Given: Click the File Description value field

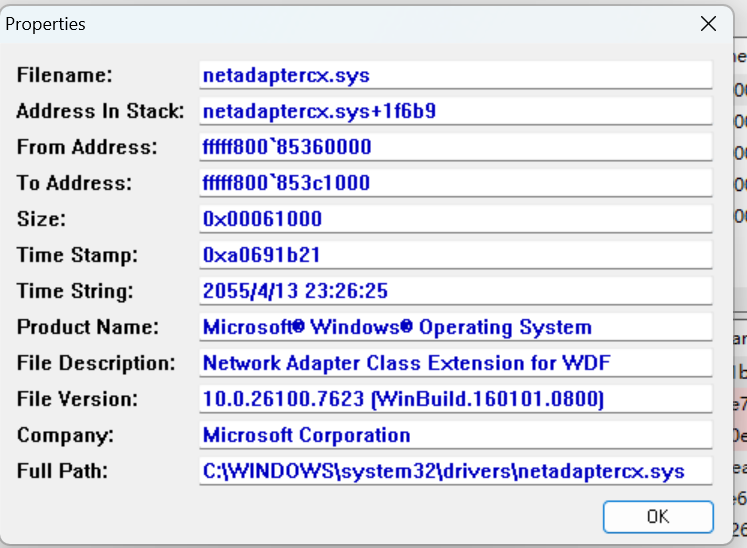Looking at the screenshot, I should 455,363.
